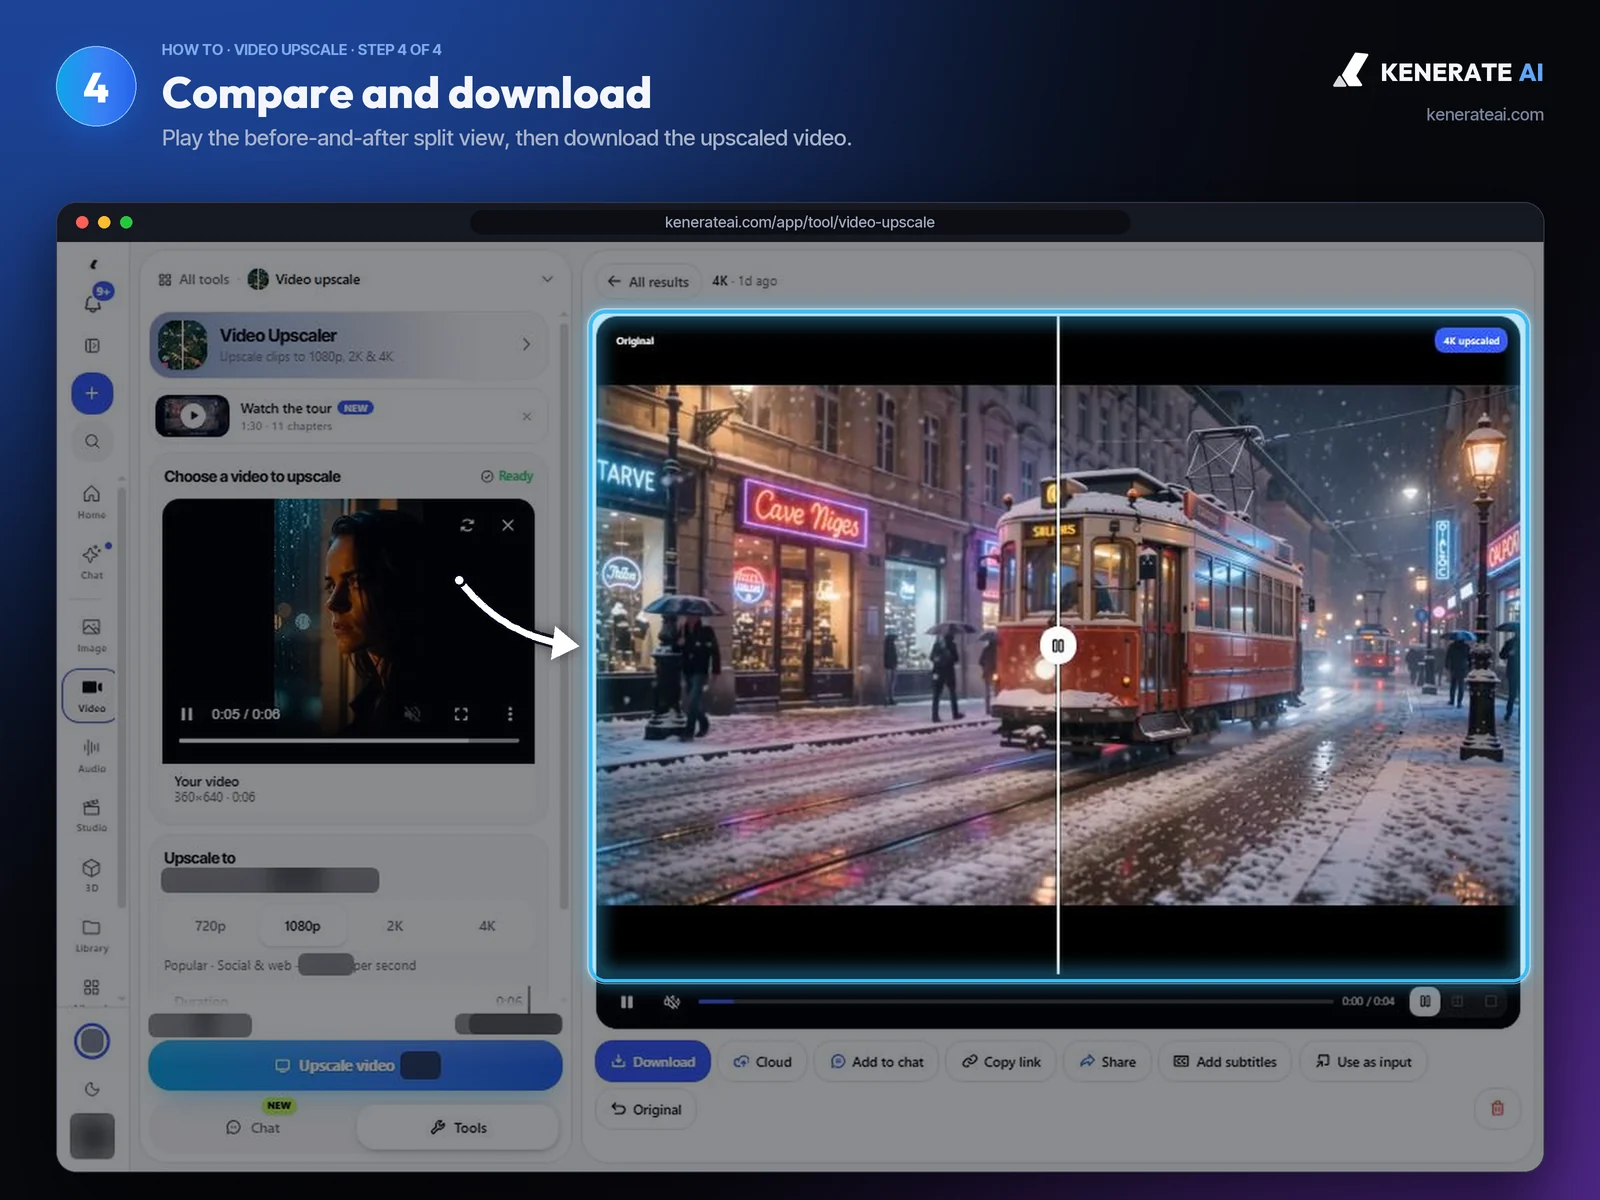Switch to the Chat tab
This screenshot has width=1600, height=1200.
tap(253, 1127)
